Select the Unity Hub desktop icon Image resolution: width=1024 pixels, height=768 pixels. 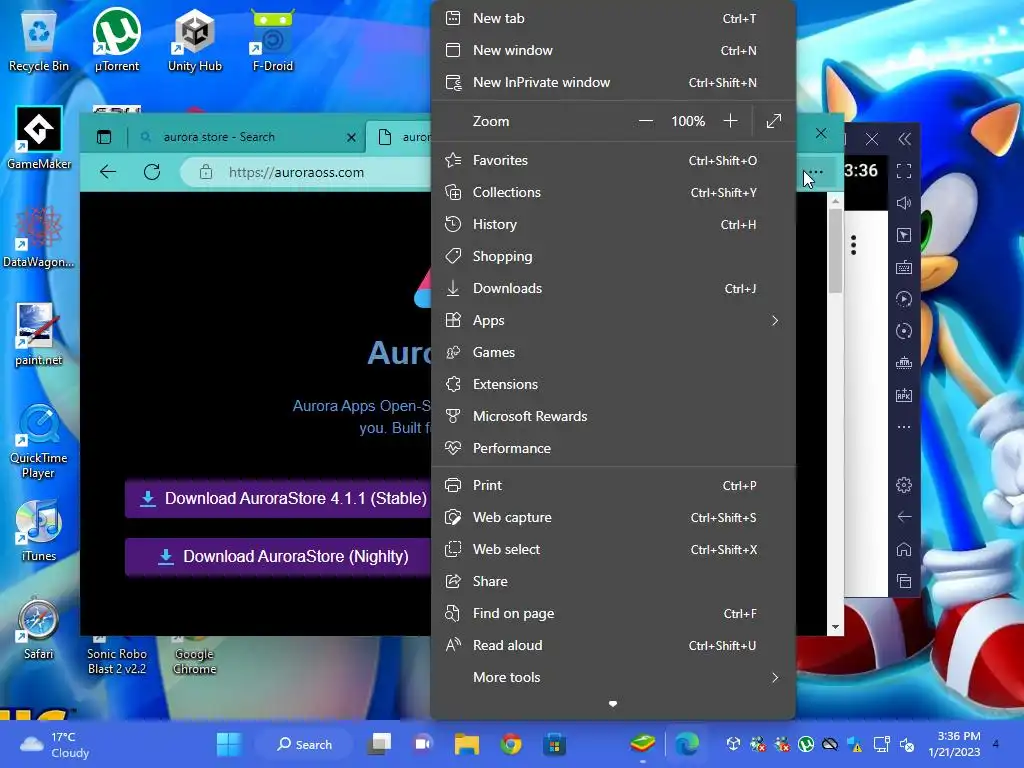(195, 41)
